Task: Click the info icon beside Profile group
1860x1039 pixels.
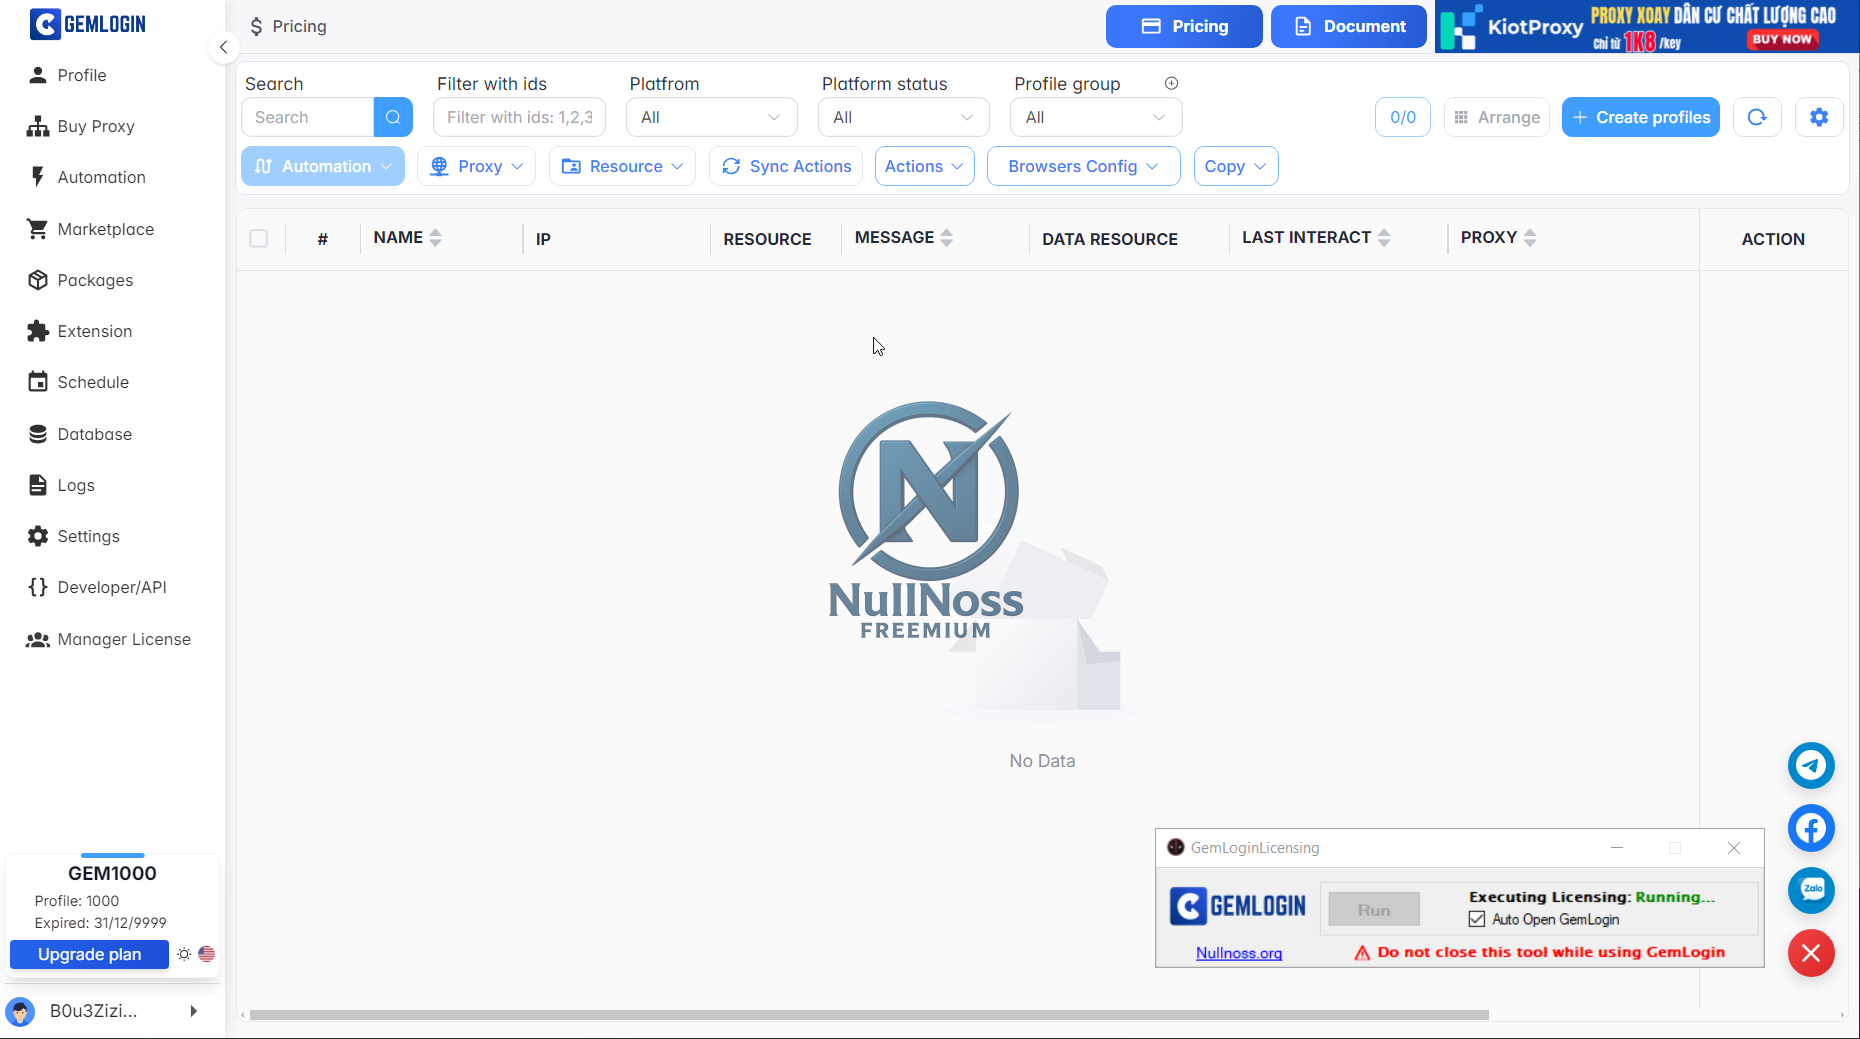Action: tap(1171, 84)
